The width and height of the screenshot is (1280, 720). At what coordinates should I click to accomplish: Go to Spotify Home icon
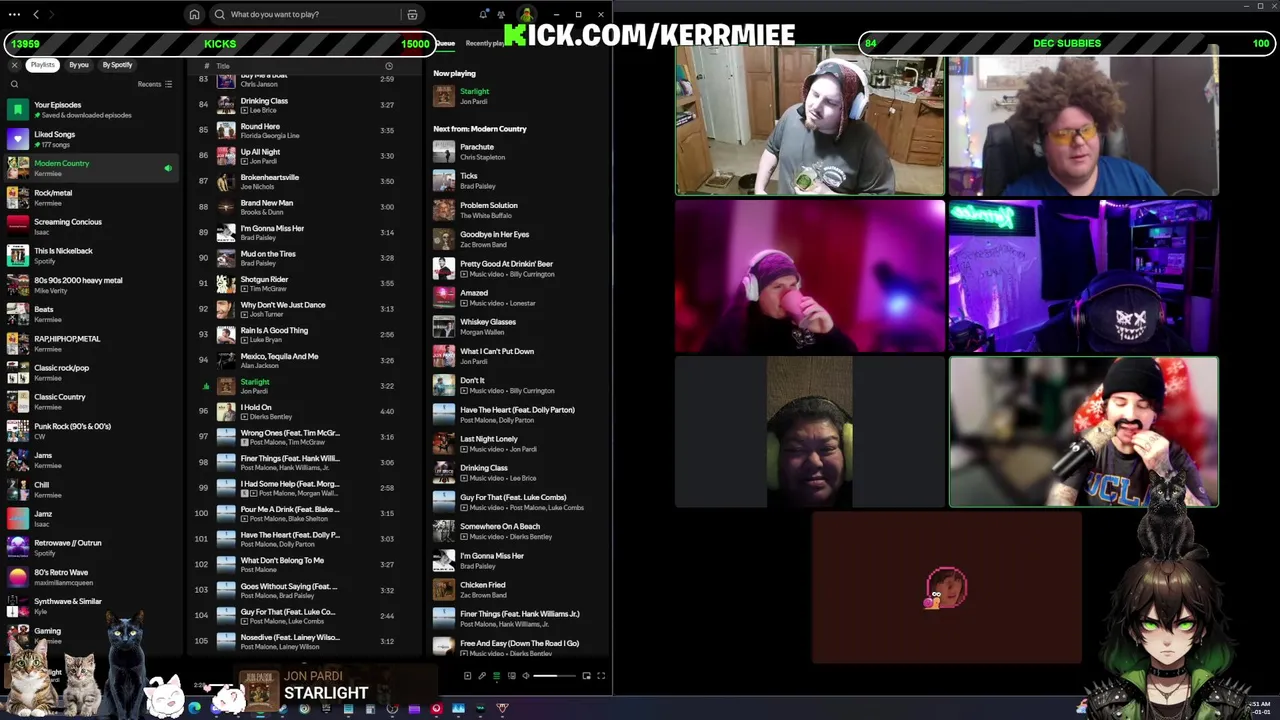[x=194, y=15]
